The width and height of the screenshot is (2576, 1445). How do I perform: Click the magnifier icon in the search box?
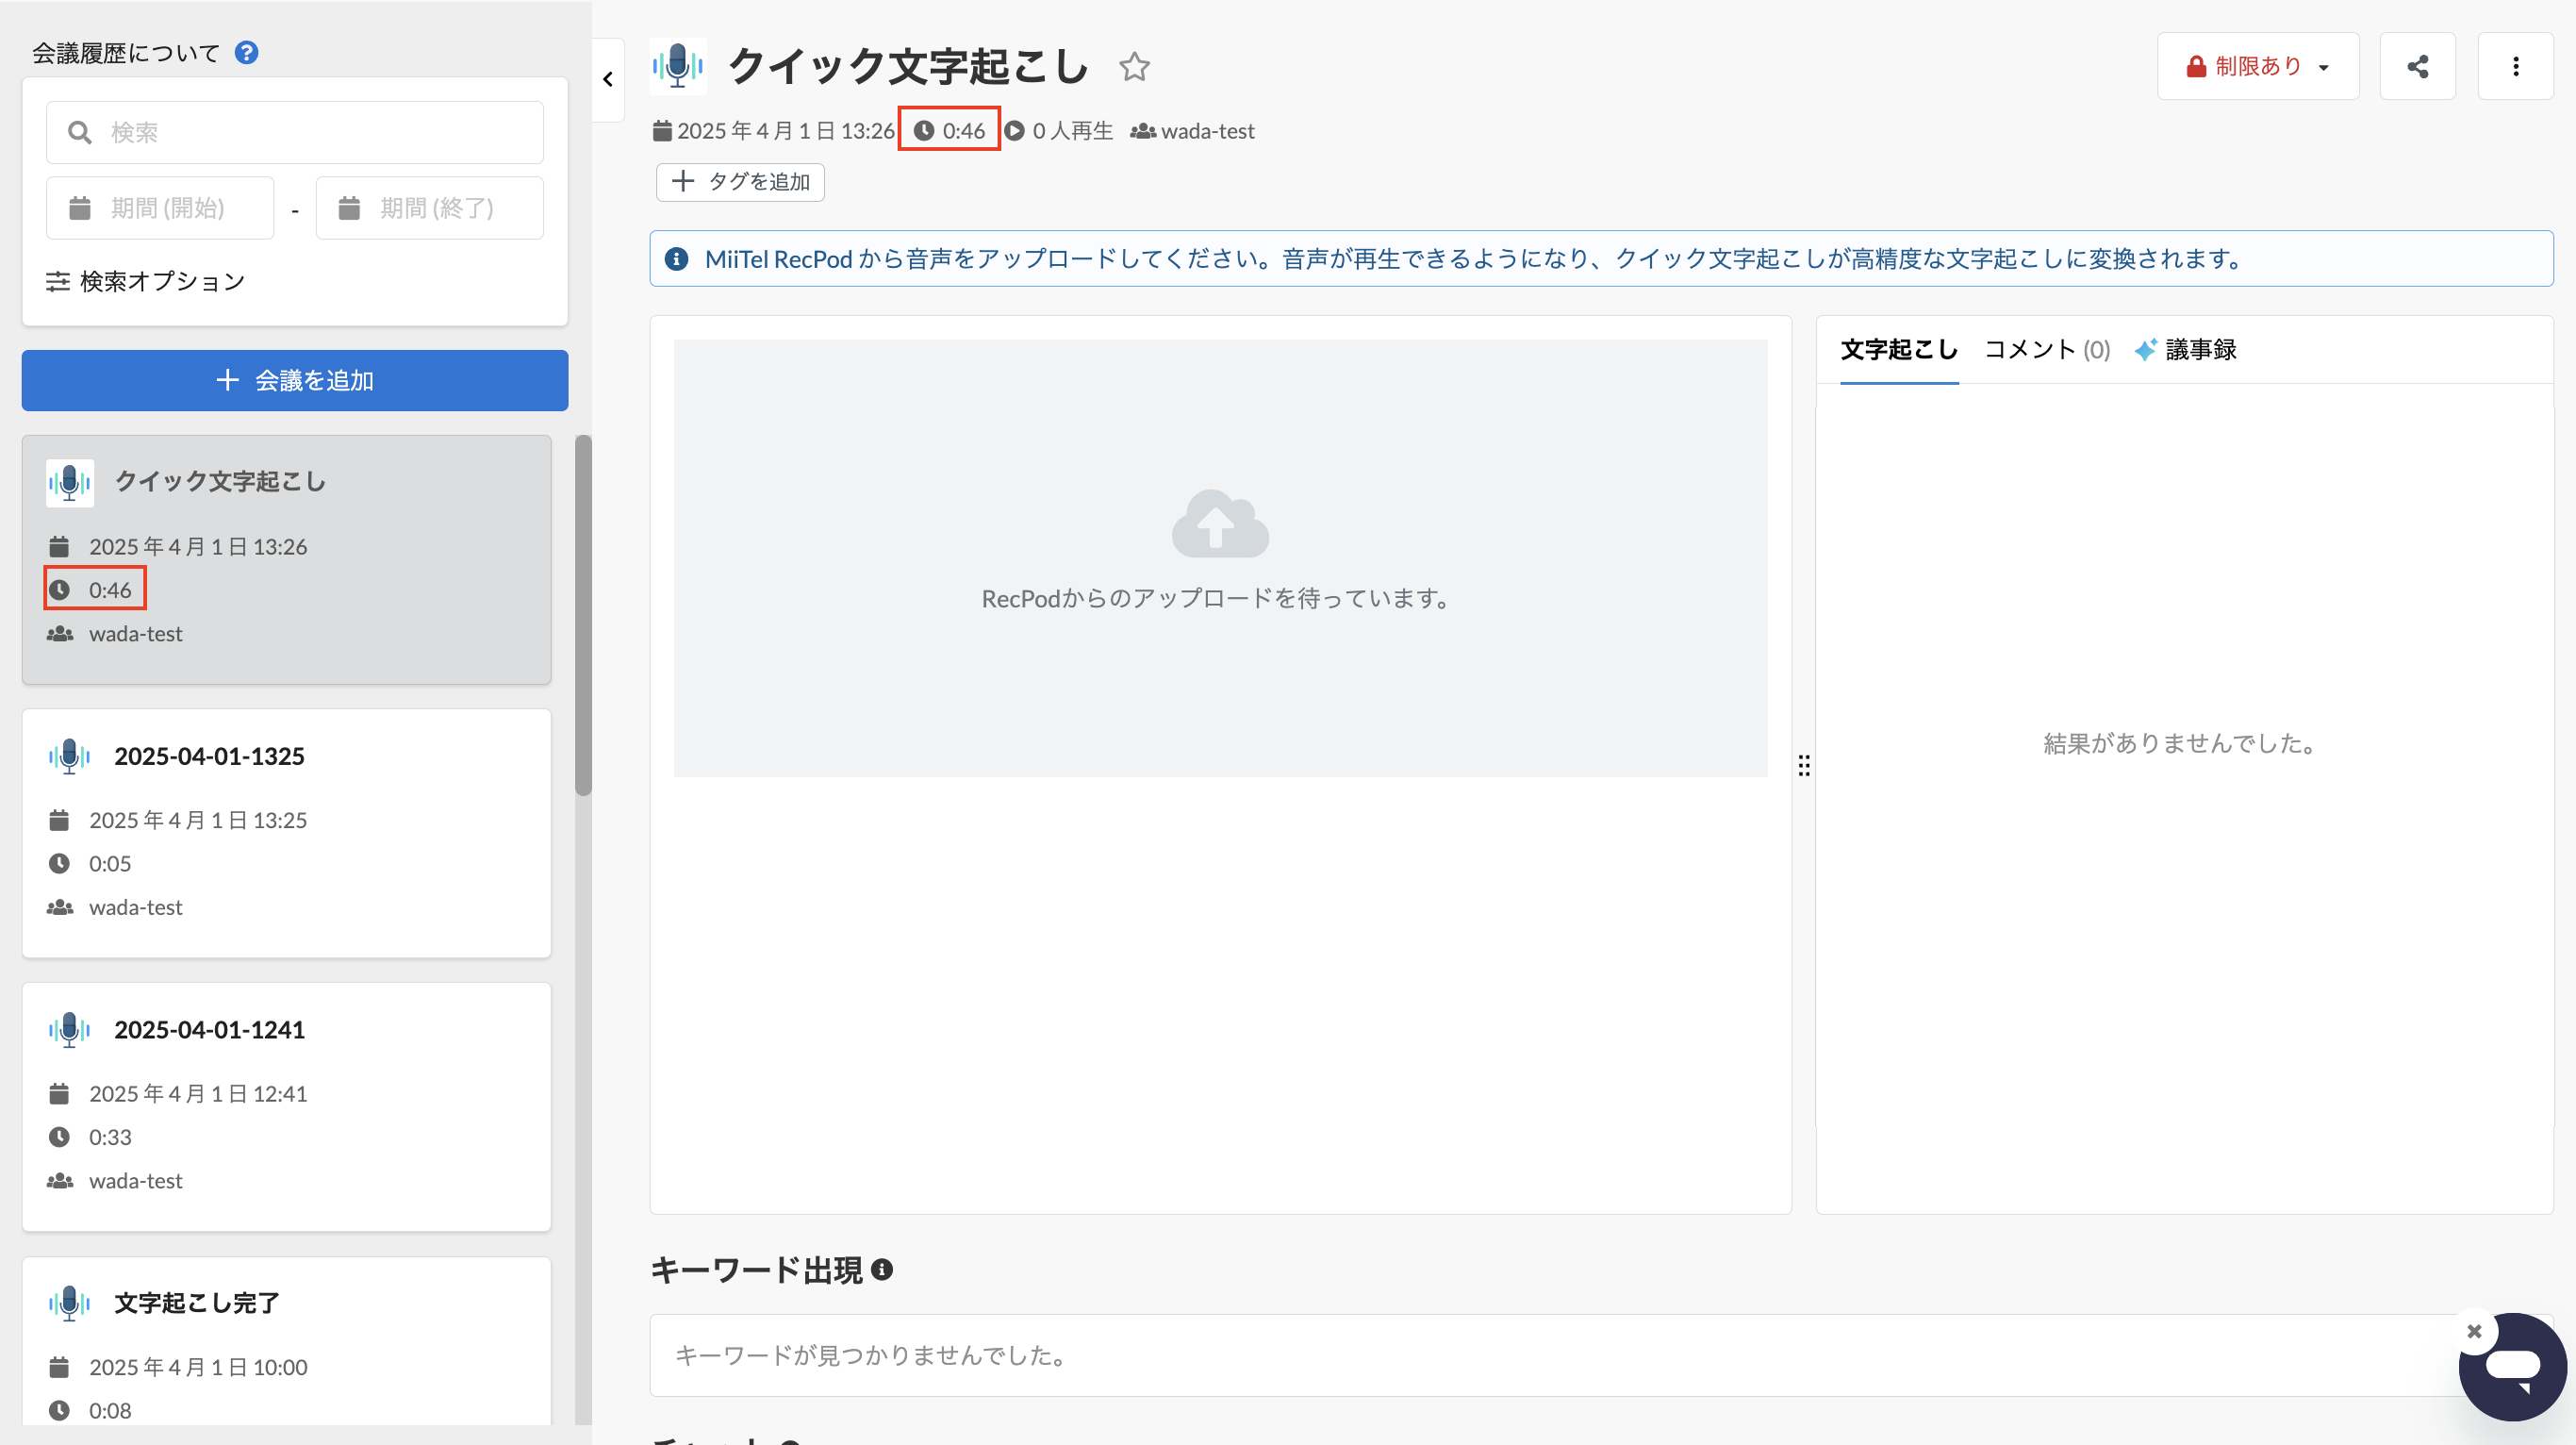80,132
